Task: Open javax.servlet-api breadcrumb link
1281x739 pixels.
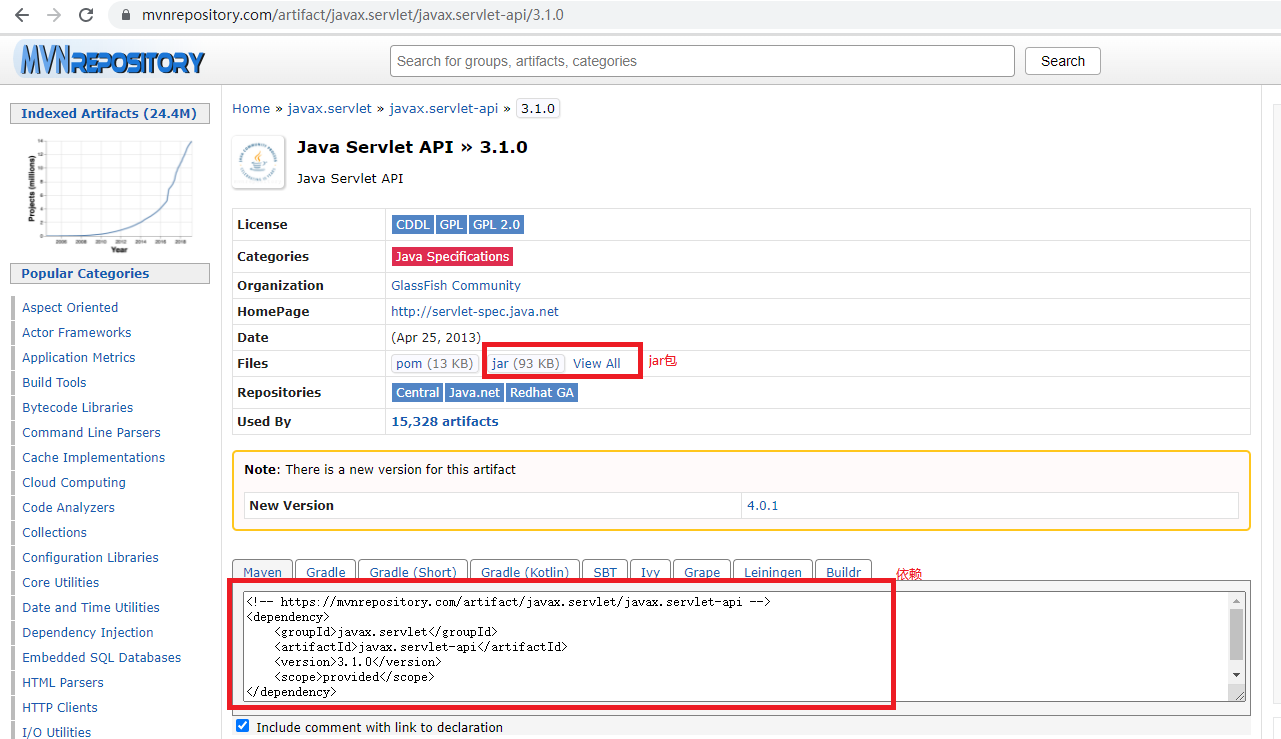Action: [444, 108]
